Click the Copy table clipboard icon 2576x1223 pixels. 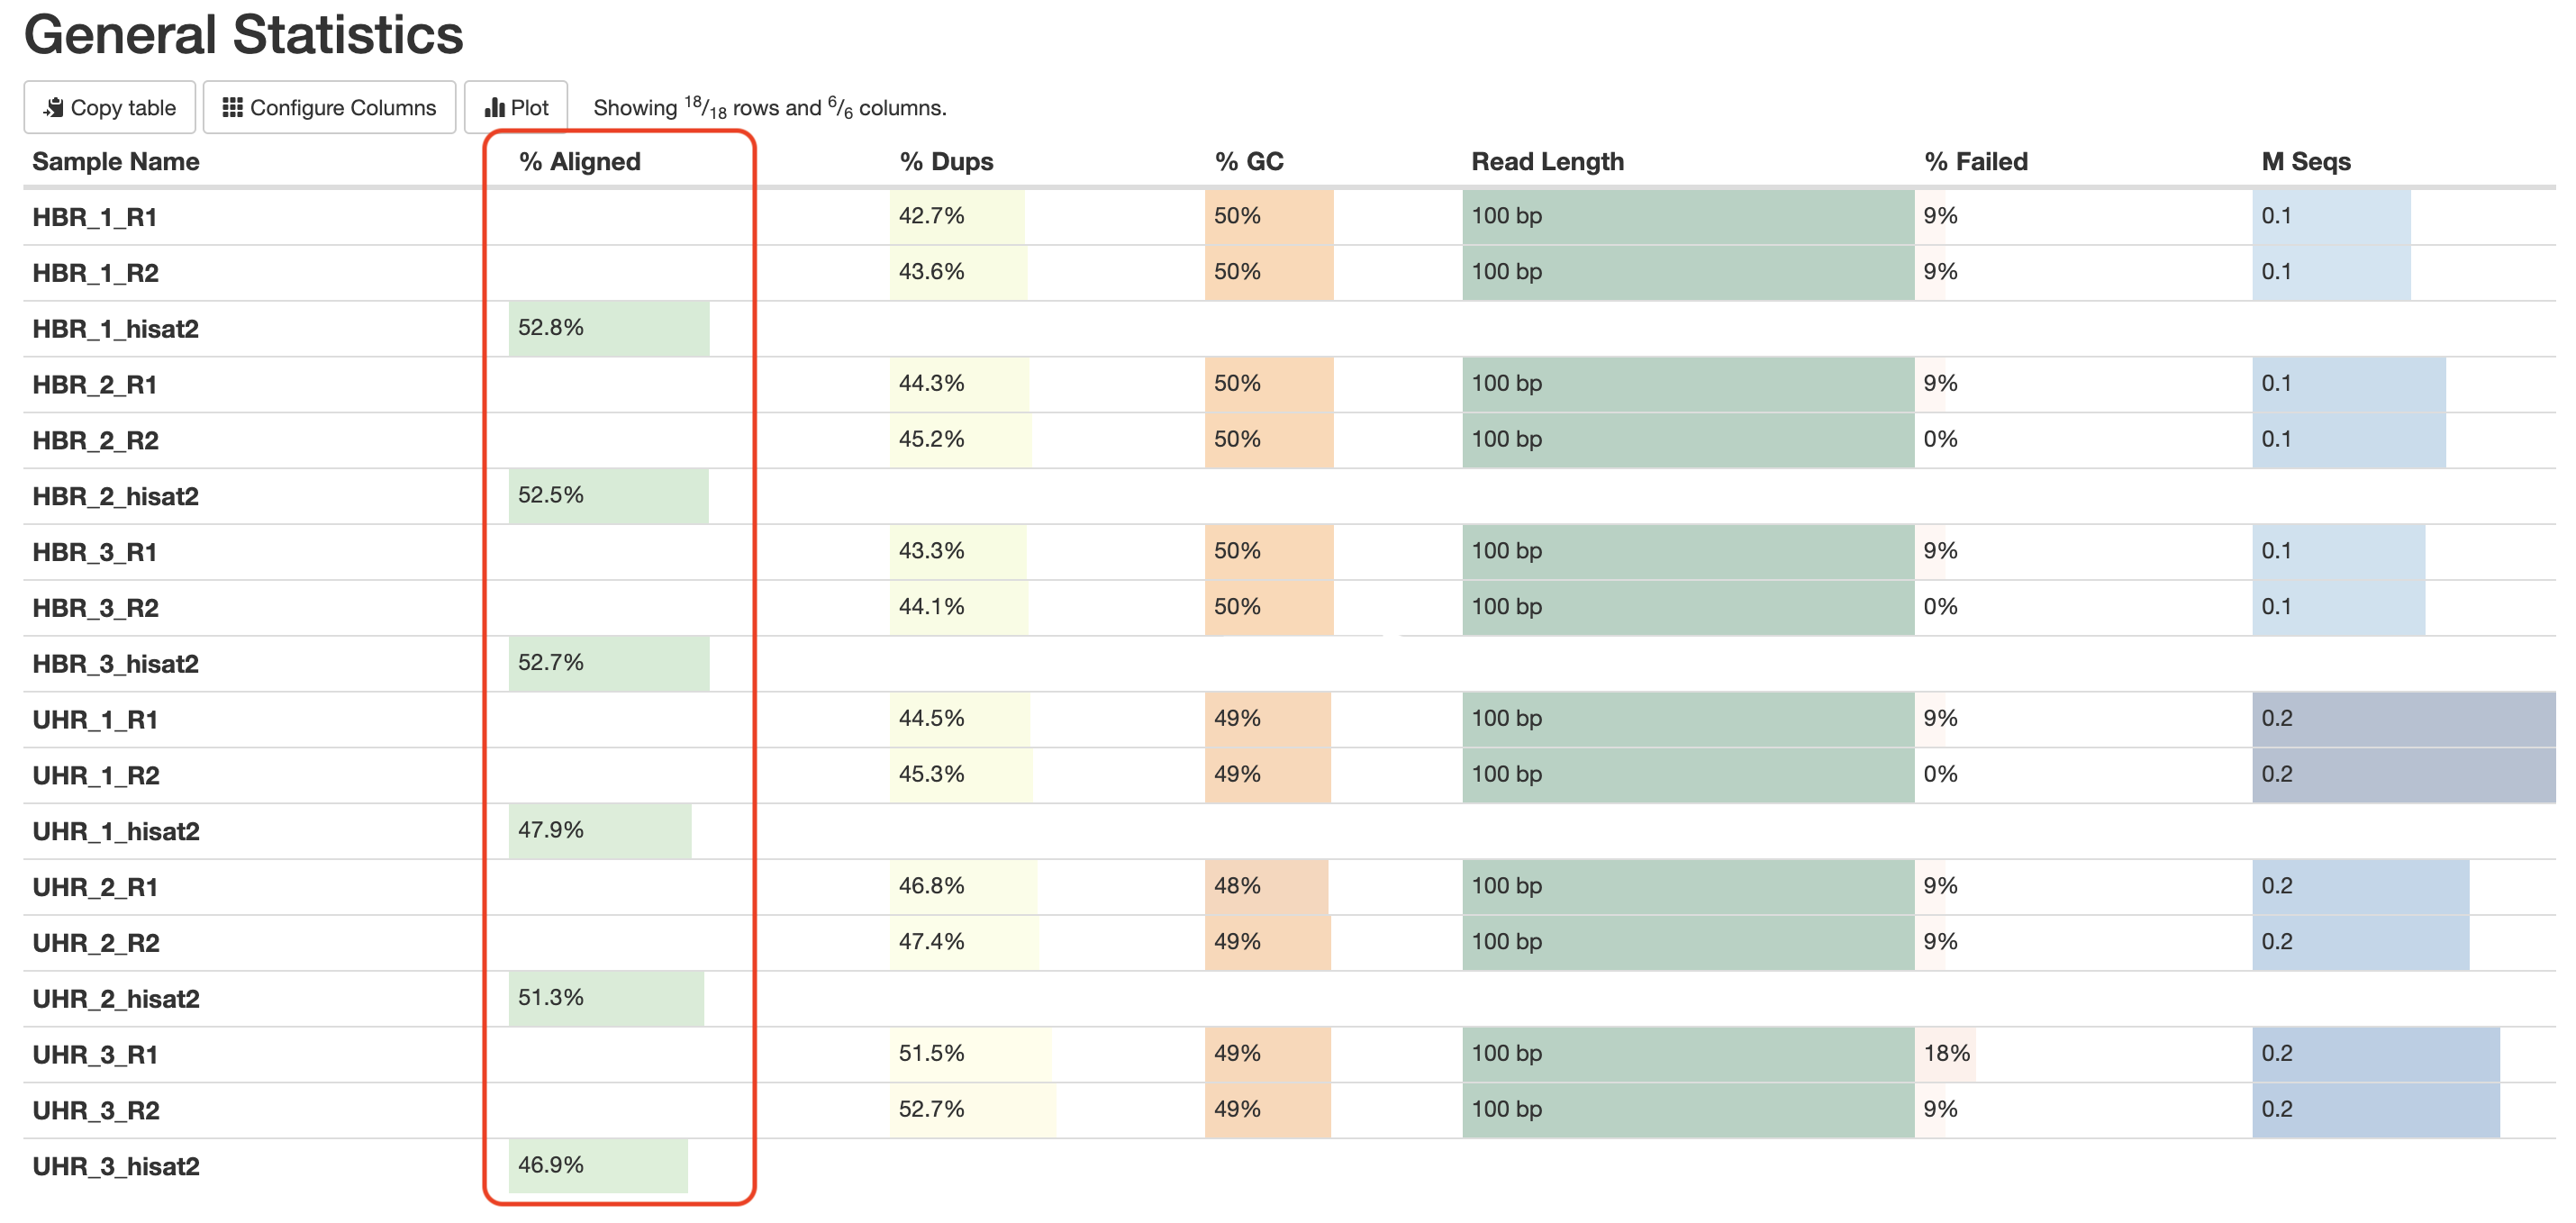click(55, 107)
